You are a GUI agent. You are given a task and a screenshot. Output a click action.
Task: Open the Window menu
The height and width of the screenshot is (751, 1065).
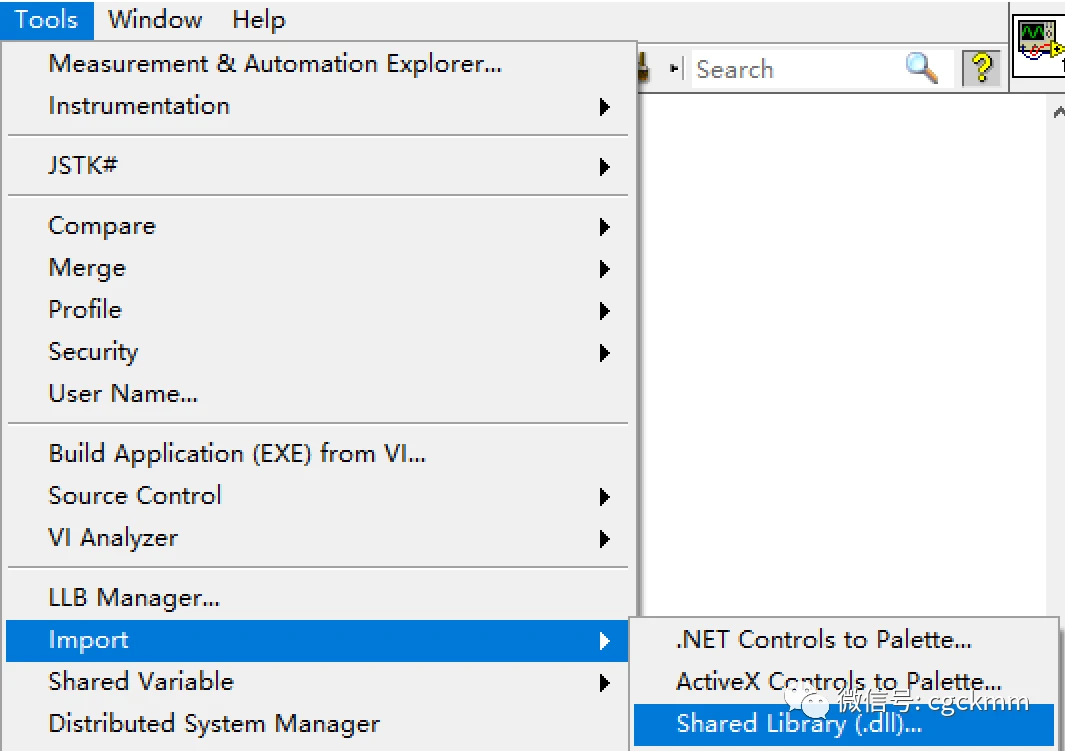pos(155,19)
